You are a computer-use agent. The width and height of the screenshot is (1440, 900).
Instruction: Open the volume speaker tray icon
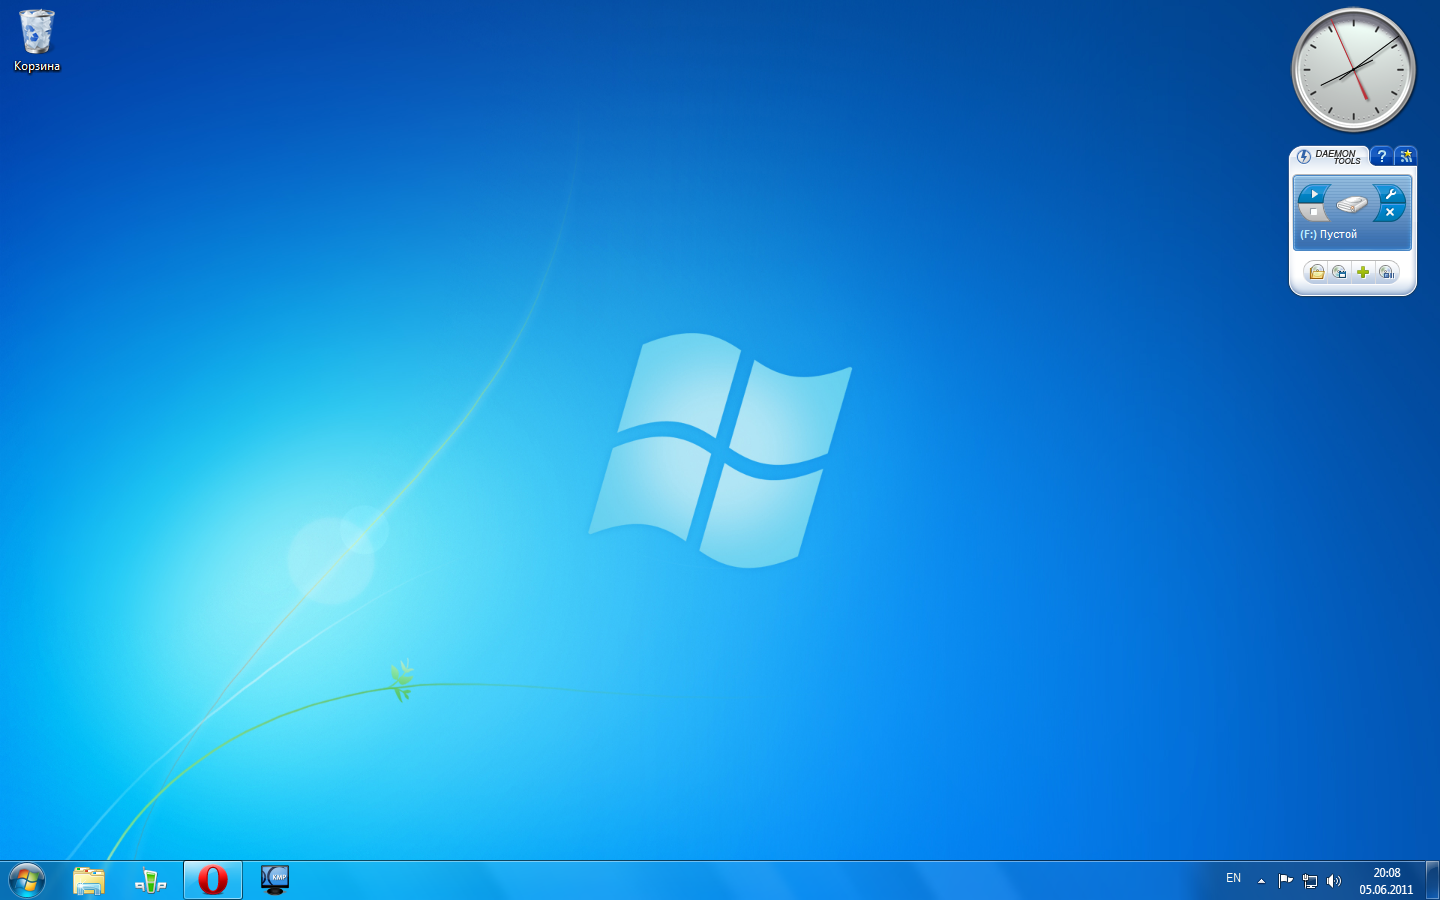[1334, 881]
